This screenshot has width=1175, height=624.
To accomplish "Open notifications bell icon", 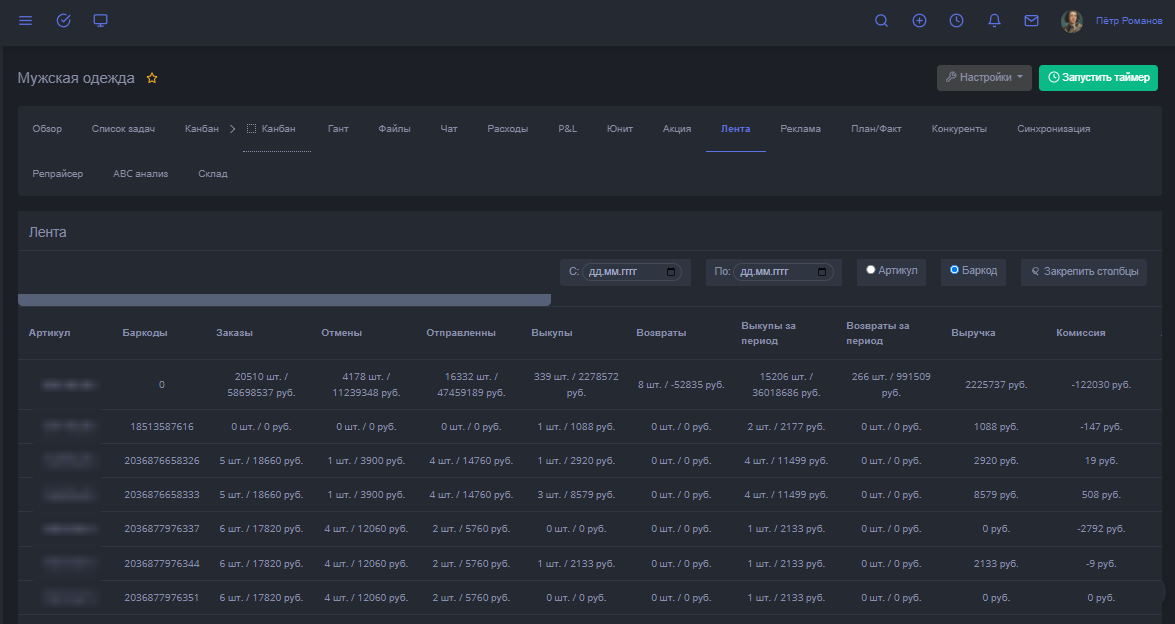I will pyautogui.click(x=994, y=21).
